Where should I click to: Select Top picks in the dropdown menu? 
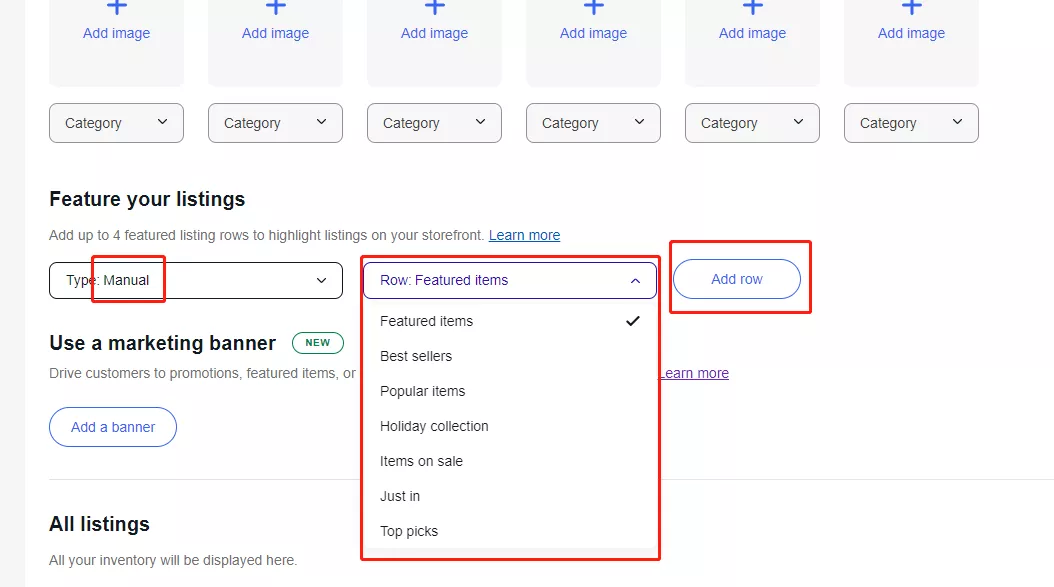coord(409,531)
